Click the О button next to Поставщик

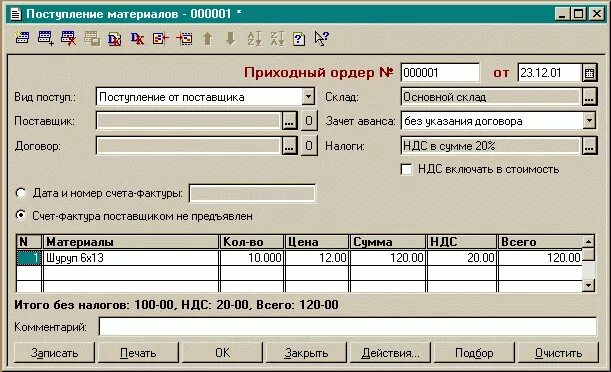click(x=309, y=121)
